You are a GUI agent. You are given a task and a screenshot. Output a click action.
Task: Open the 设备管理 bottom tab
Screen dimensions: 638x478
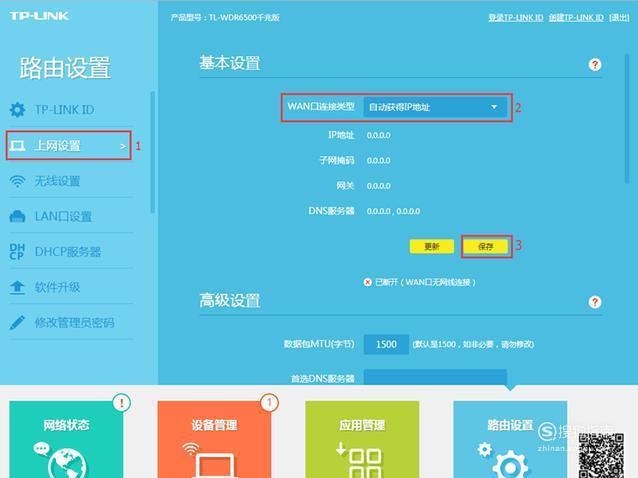pyautogui.click(x=214, y=440)
